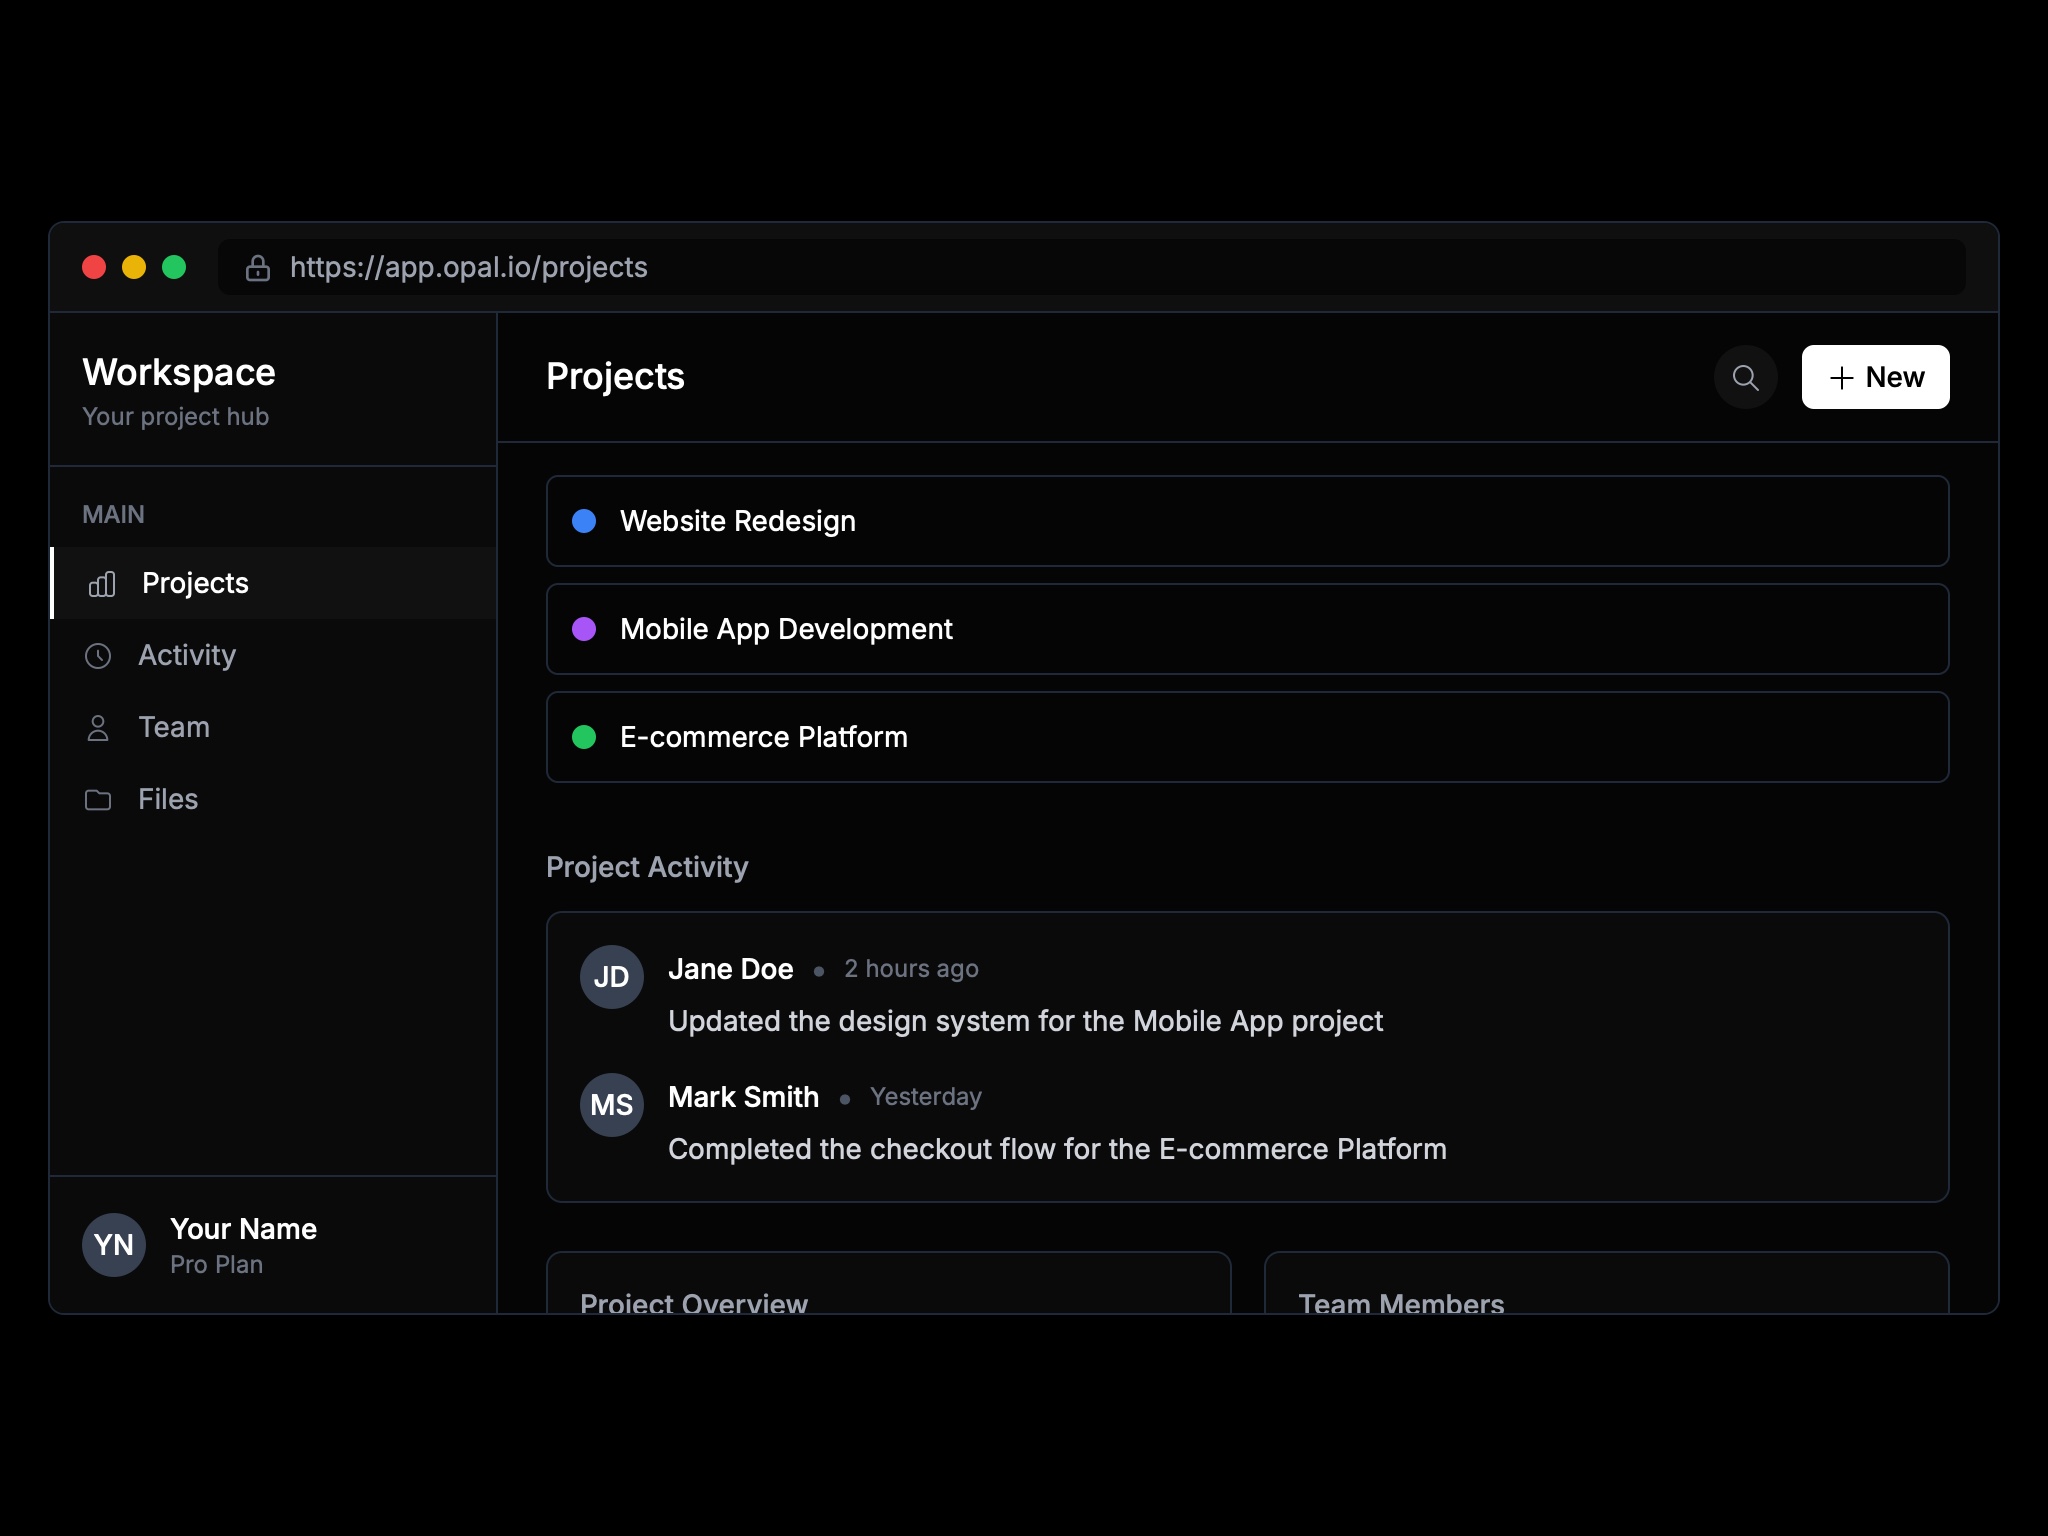This screenshot has width=2048, height=1536.
Task: Open Files using the folder icon
Action: [x=99, y=799]
